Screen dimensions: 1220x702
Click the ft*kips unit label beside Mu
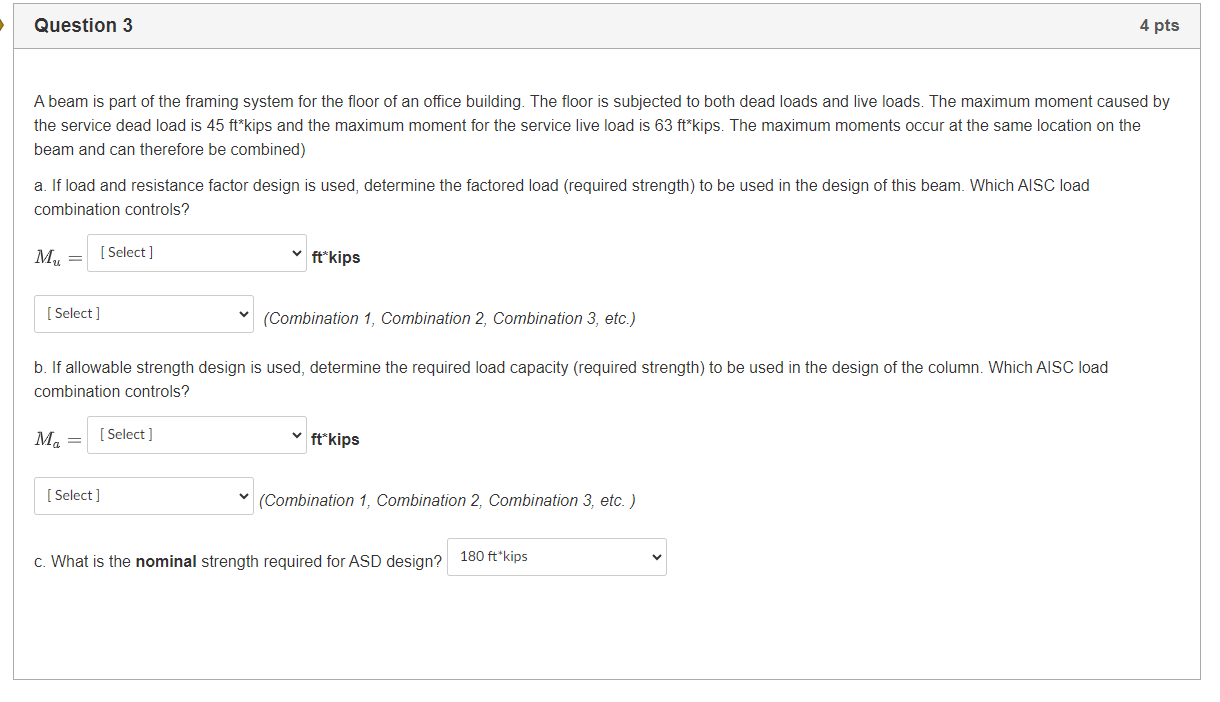point(336,257)
